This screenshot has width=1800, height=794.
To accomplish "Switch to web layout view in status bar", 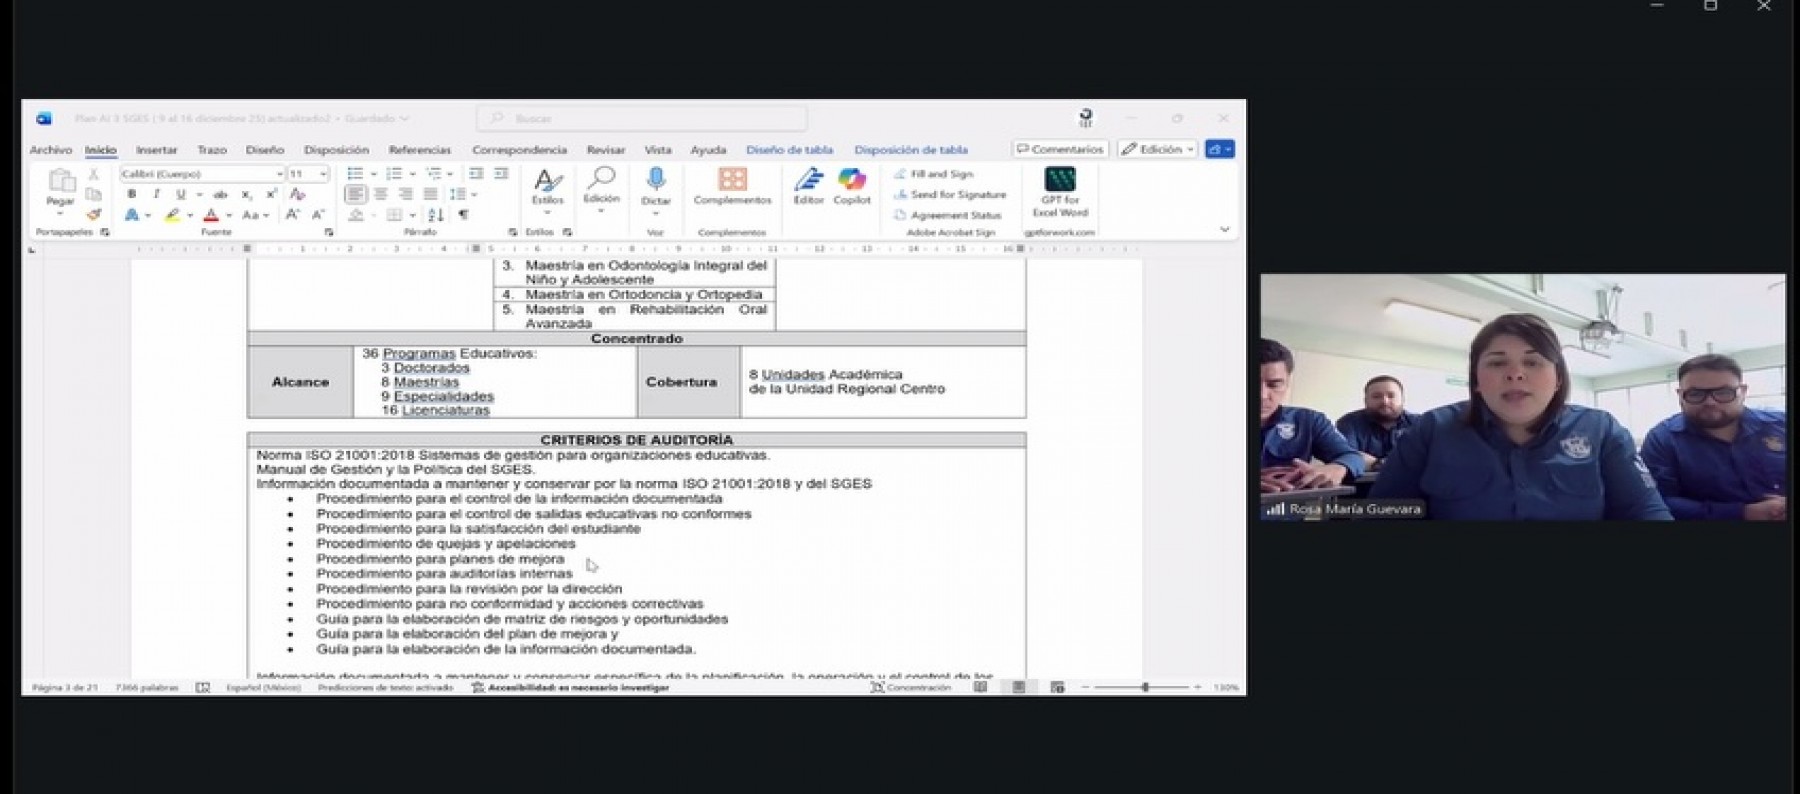I will (x=1057, y=688).
